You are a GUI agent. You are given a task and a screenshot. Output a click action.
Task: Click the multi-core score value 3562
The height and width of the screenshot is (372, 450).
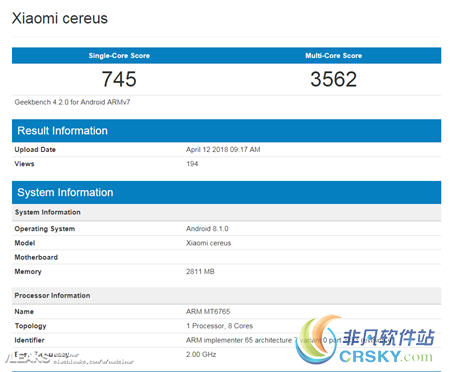pyautogui.click(x=333, y=79)
